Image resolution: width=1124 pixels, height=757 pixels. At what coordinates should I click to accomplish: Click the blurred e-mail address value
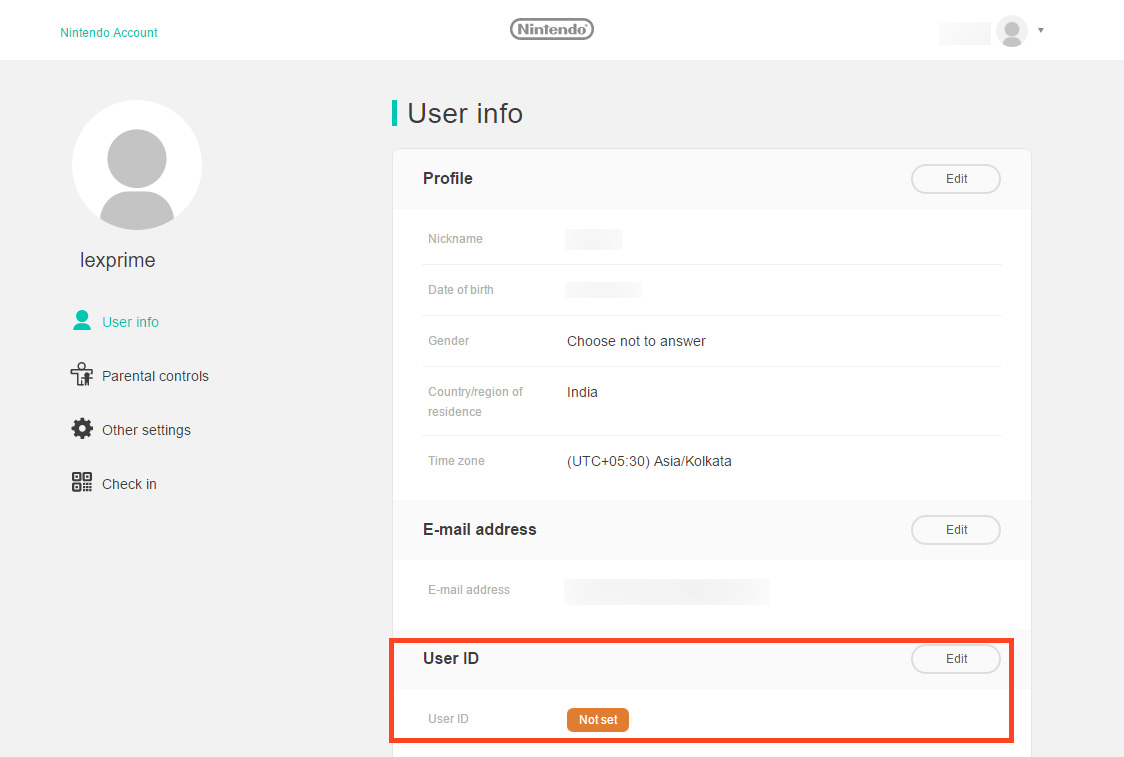click(667, 591)
